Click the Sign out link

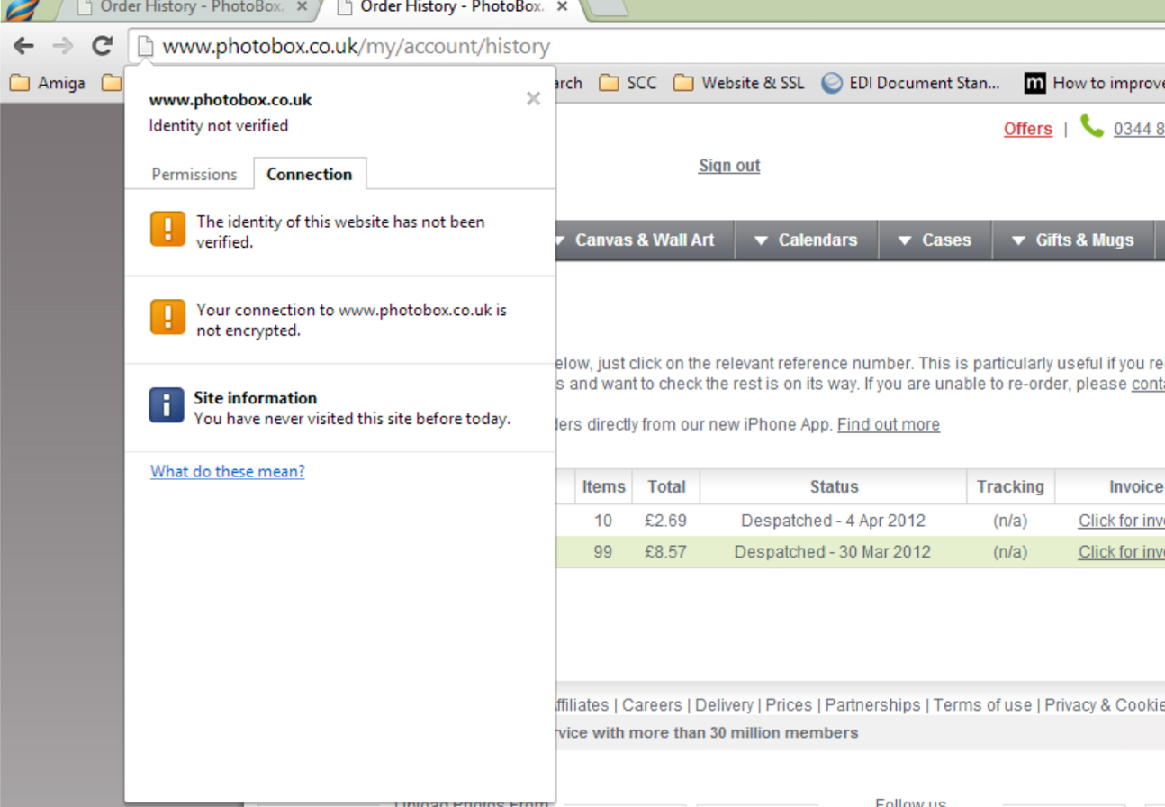pos(729,166)
